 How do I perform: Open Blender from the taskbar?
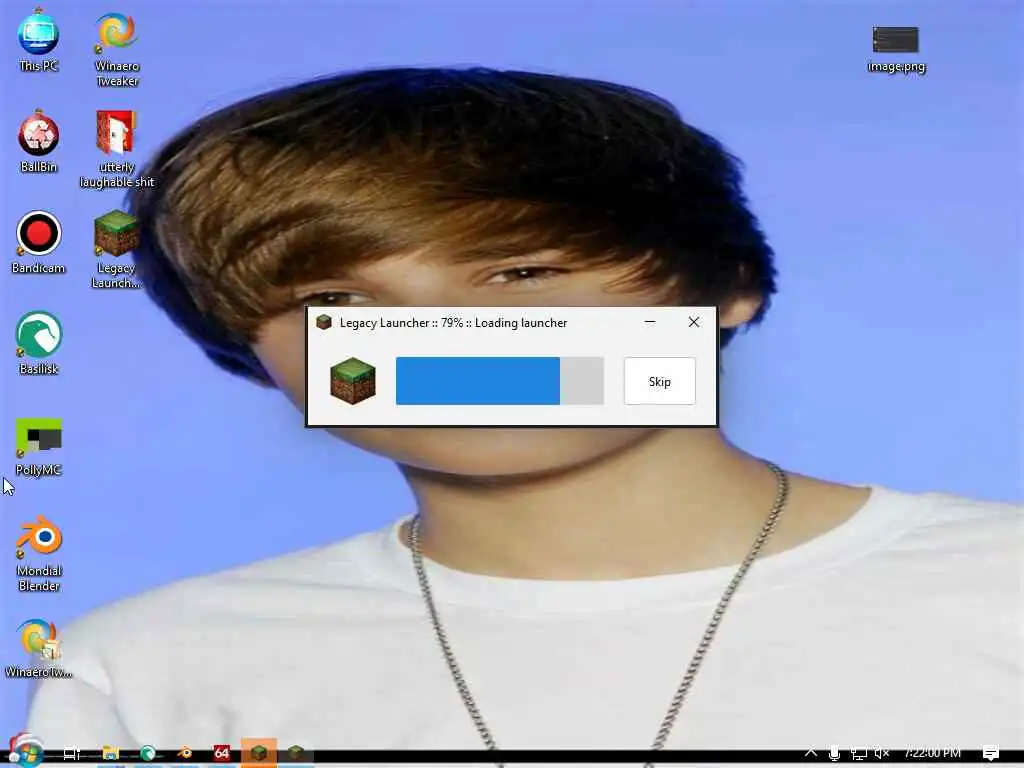tap(185, 753)
